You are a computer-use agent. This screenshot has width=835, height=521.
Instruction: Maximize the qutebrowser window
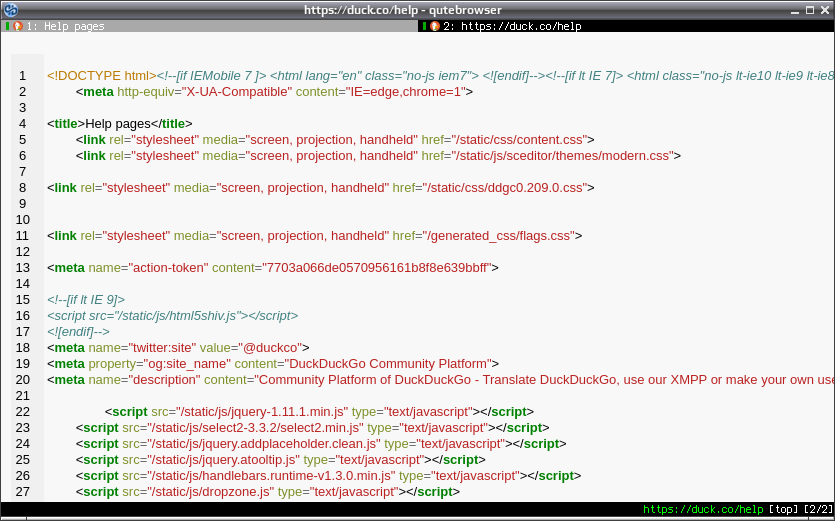pyautogui.click(x=809, y=10)
